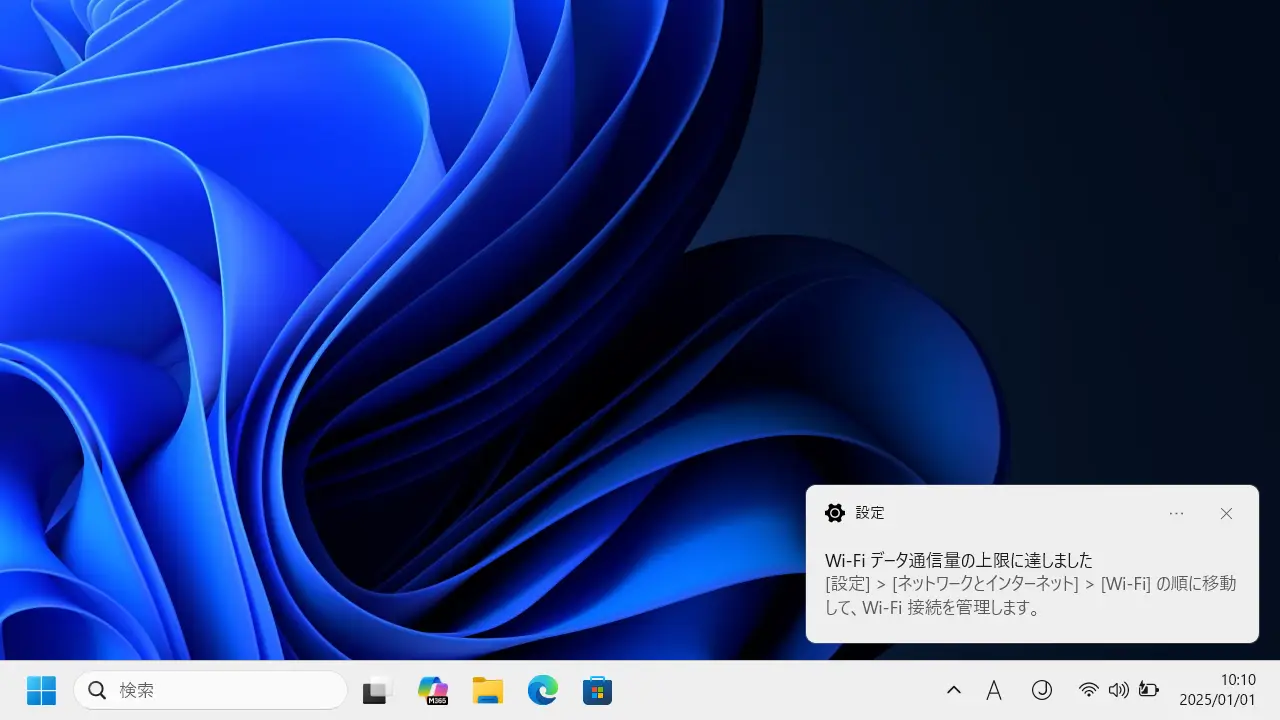The image size is (1280, 720).
Task: Open File Explorer from the taskbar
Action: click(487, 689)
